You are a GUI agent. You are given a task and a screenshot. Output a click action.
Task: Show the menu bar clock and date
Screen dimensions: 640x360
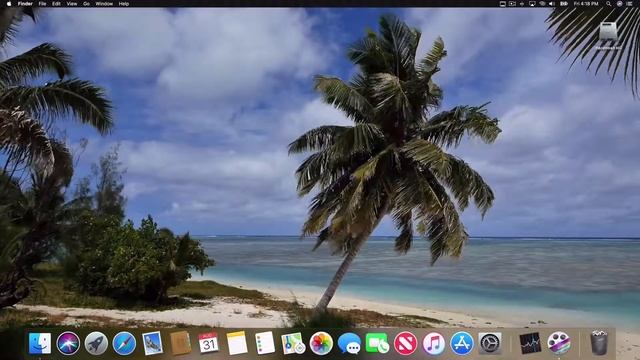click(586, 4)
